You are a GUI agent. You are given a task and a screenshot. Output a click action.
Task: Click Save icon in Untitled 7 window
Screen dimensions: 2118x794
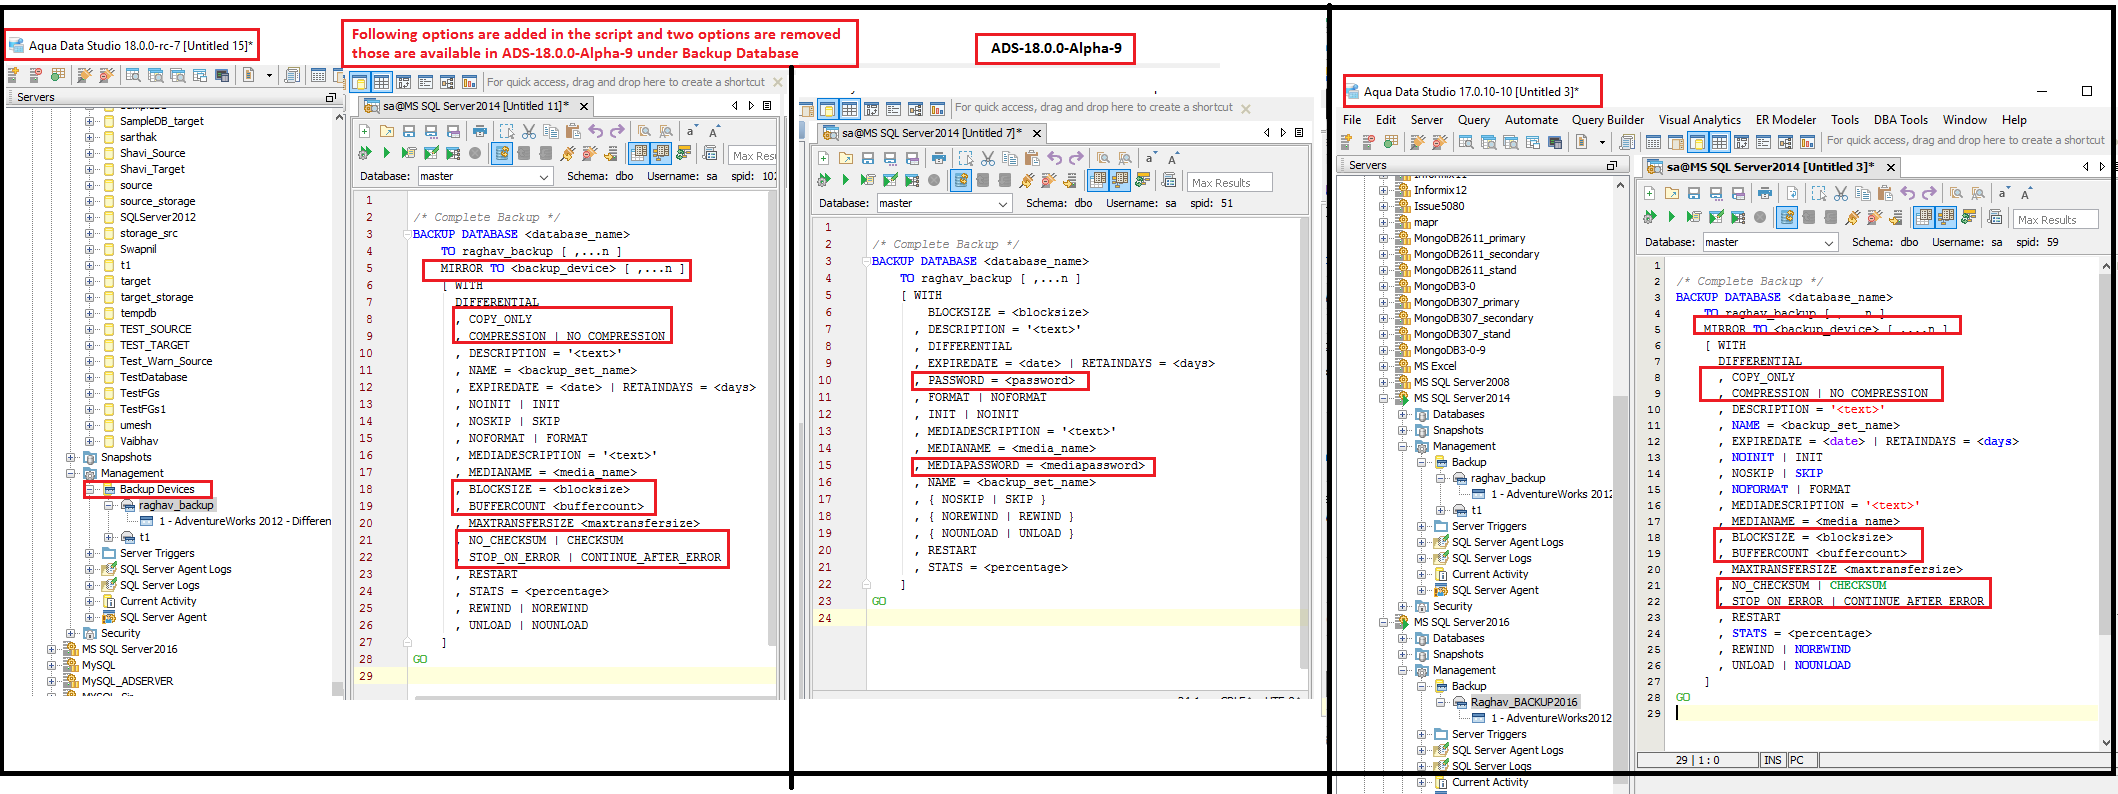coord(868,158)
